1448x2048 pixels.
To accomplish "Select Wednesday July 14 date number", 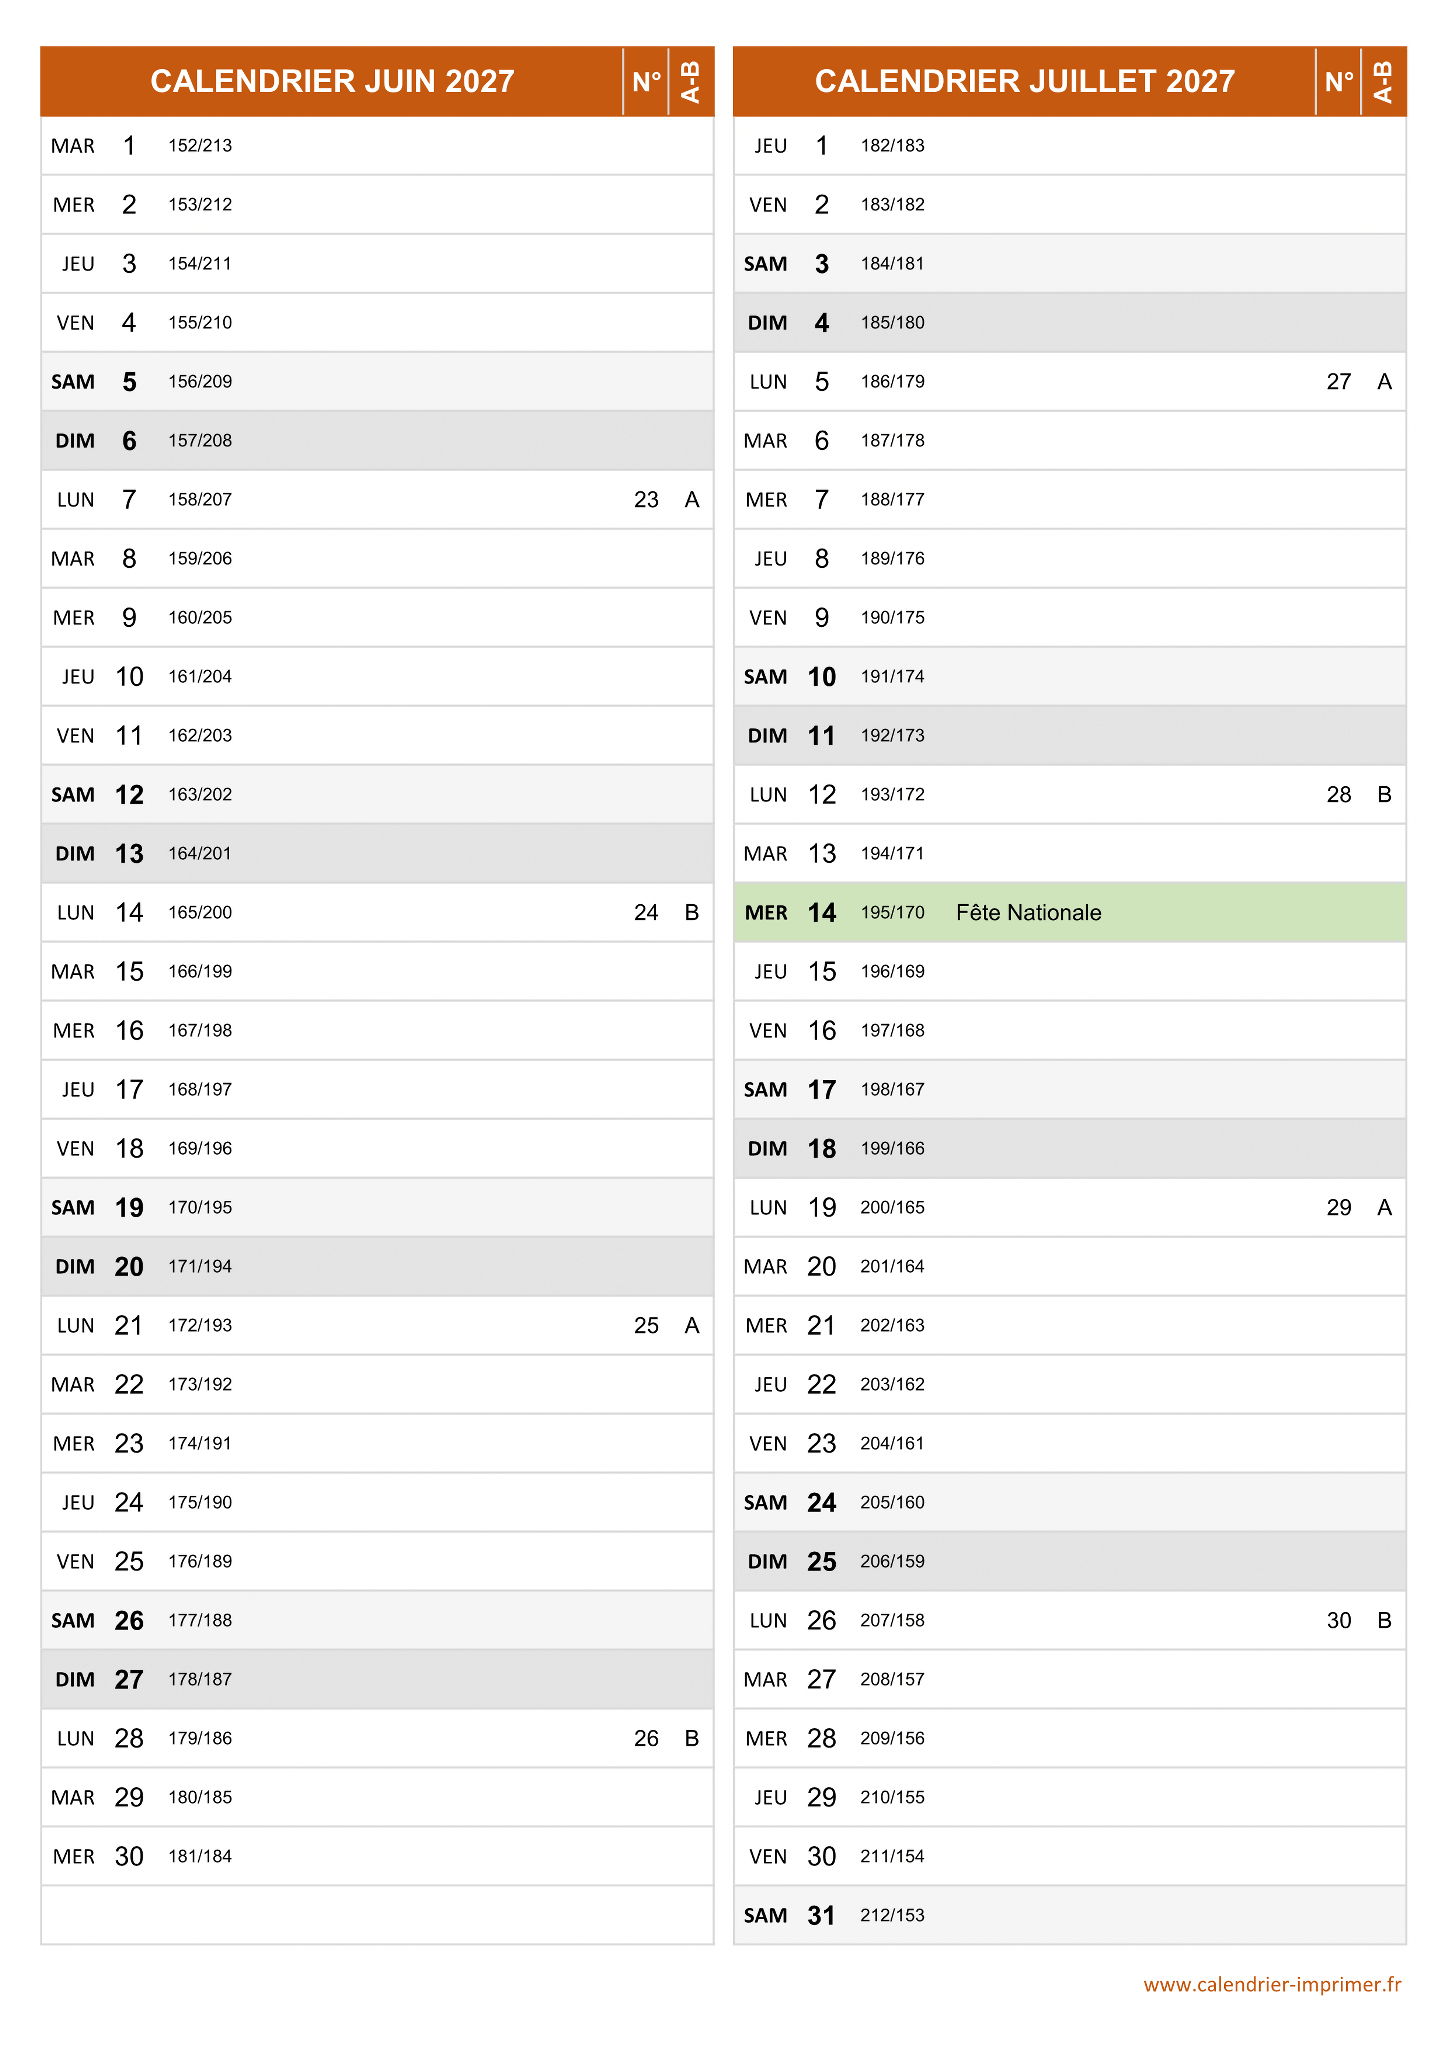I will (822, 913).
